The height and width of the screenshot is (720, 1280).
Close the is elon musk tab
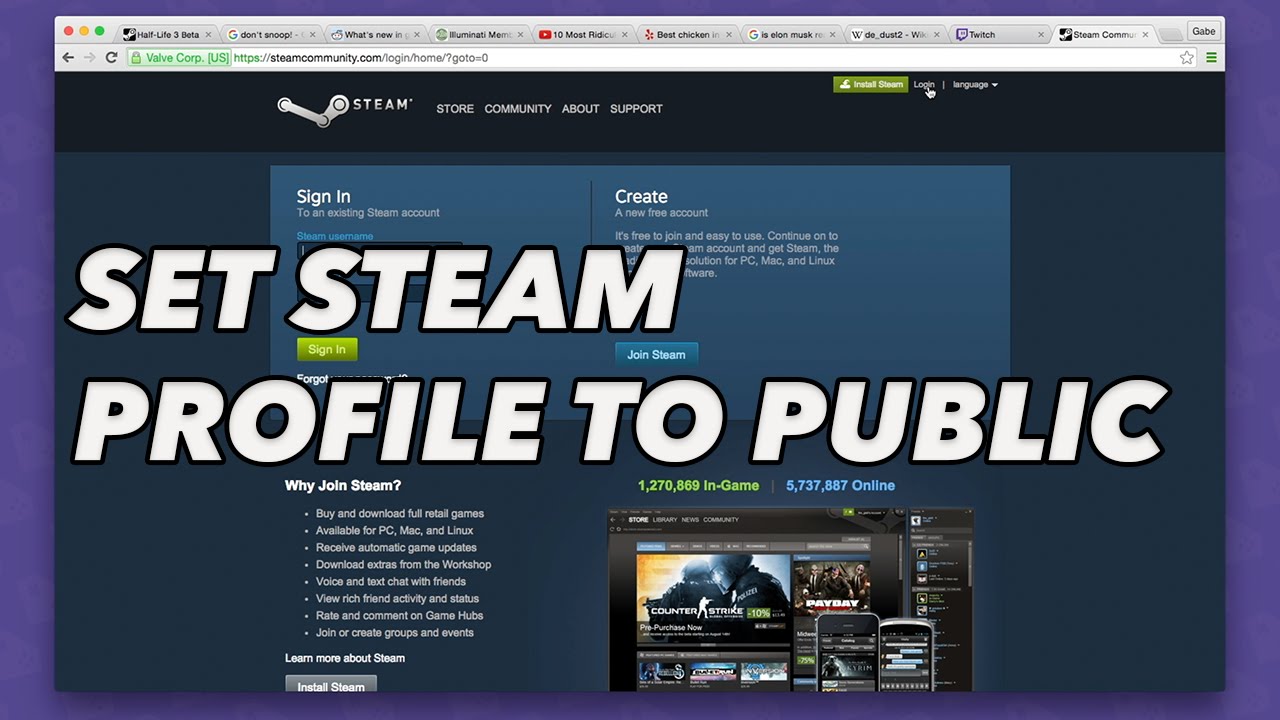coord(832,35)
